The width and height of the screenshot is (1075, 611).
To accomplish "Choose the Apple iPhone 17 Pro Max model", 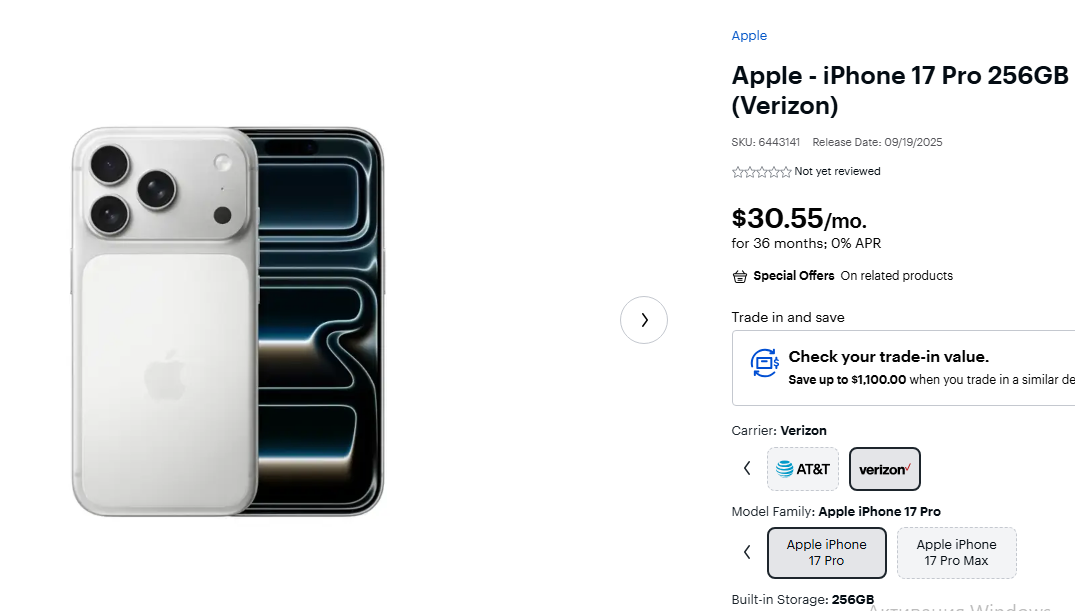I will 956,552.
